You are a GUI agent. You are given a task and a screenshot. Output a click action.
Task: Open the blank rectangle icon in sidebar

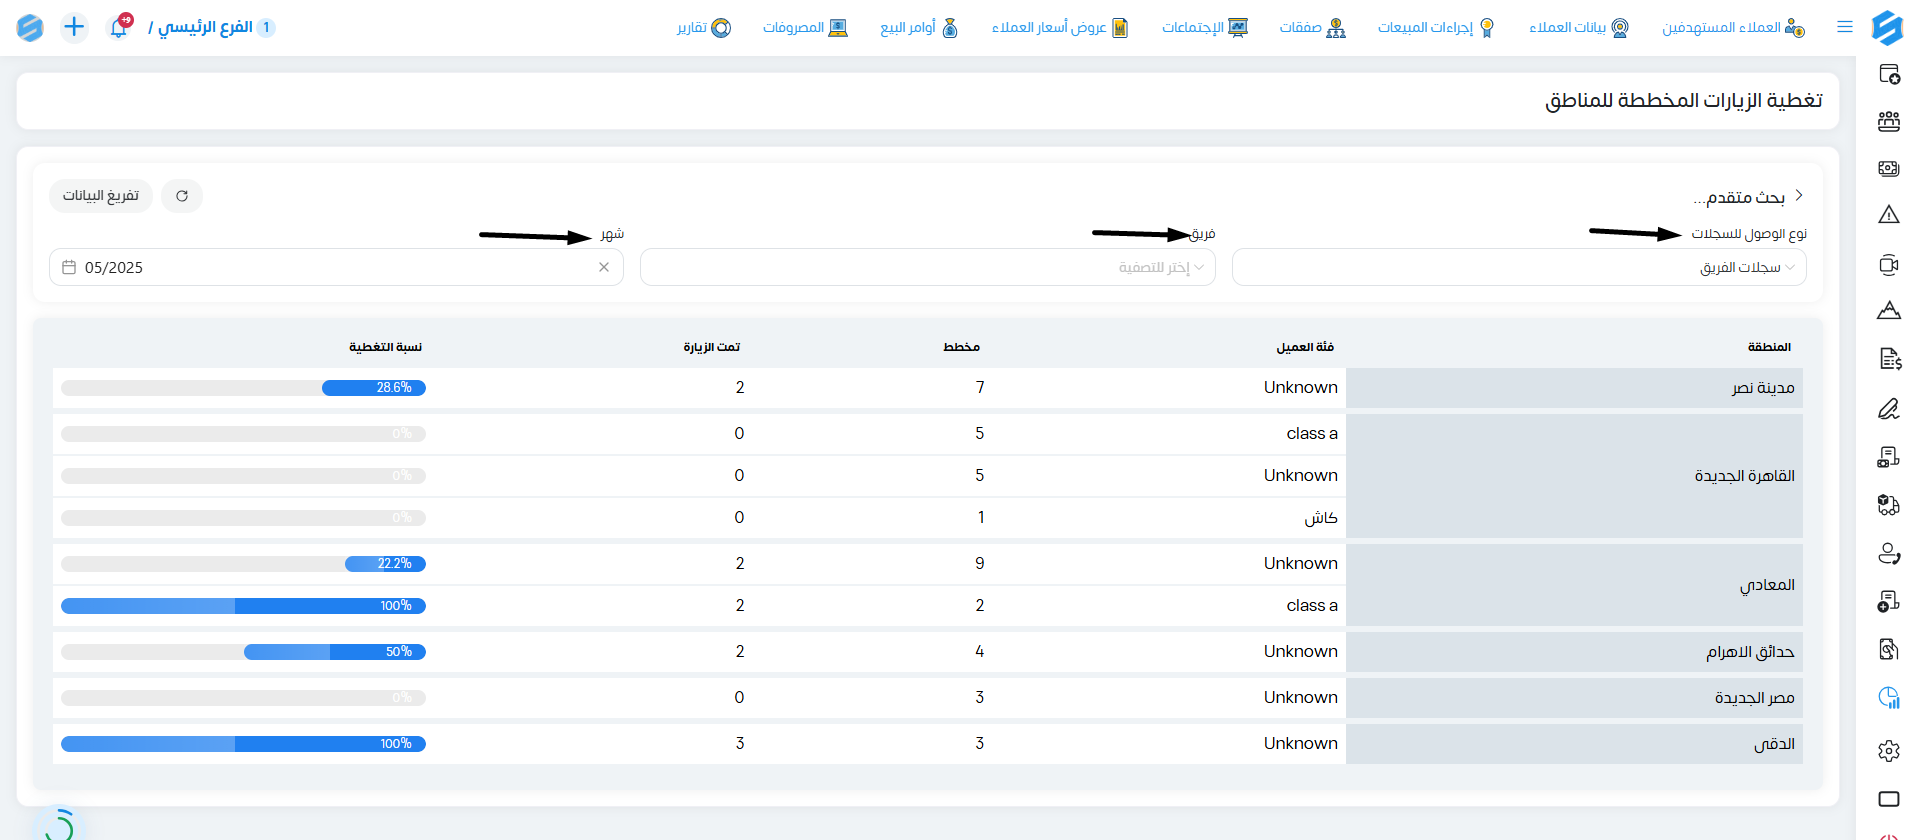pos(1889,799)
